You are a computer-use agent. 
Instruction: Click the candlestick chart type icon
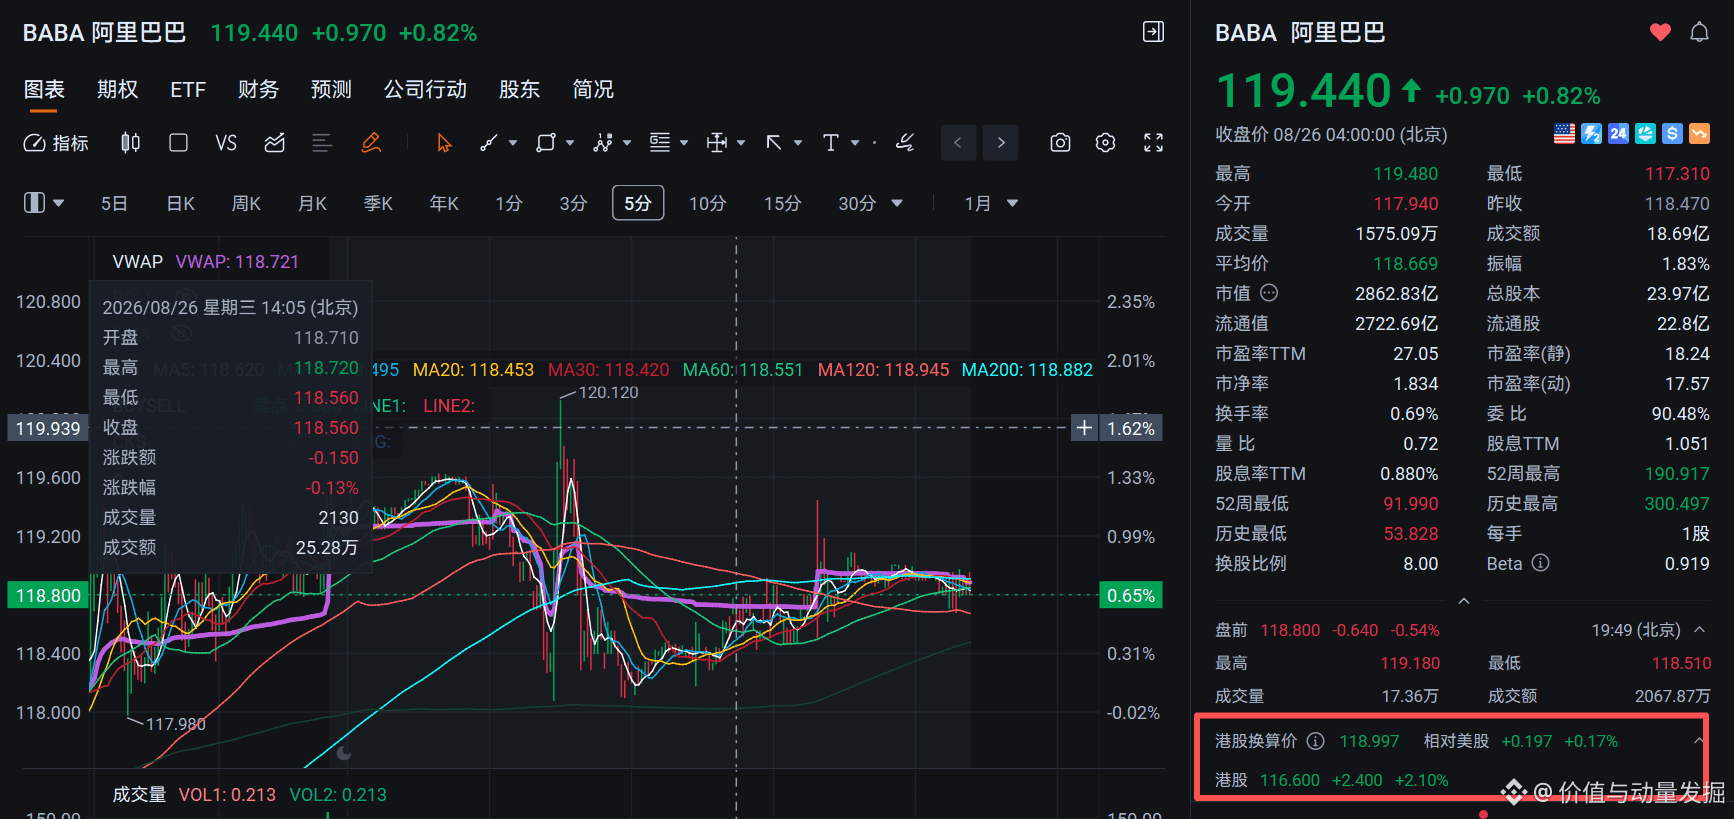click(130, 143)
